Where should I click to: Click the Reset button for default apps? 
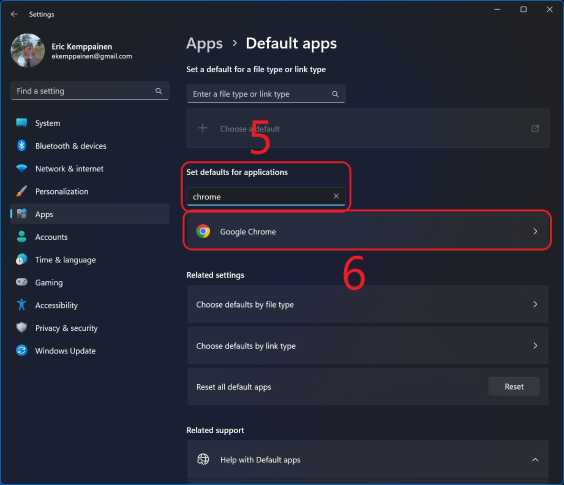click(x=514, y=387)
